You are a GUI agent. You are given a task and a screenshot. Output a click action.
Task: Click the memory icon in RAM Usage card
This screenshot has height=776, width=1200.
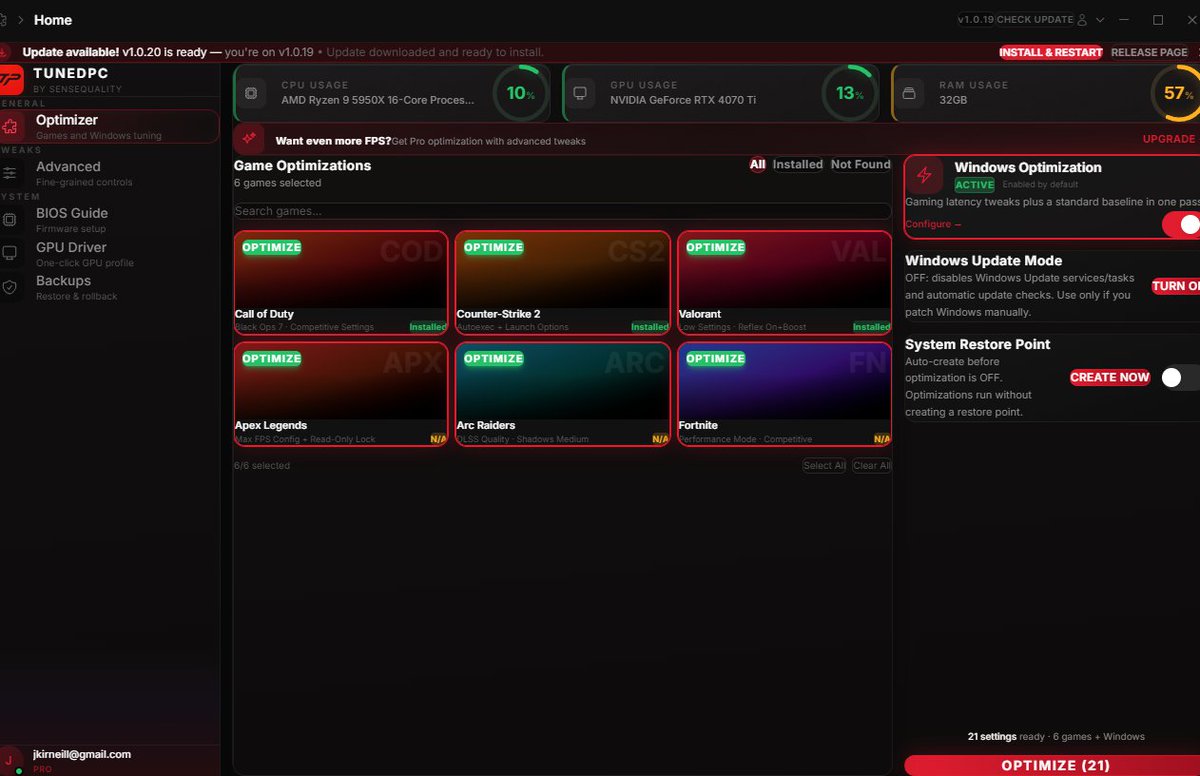click(x=908, y=93)
